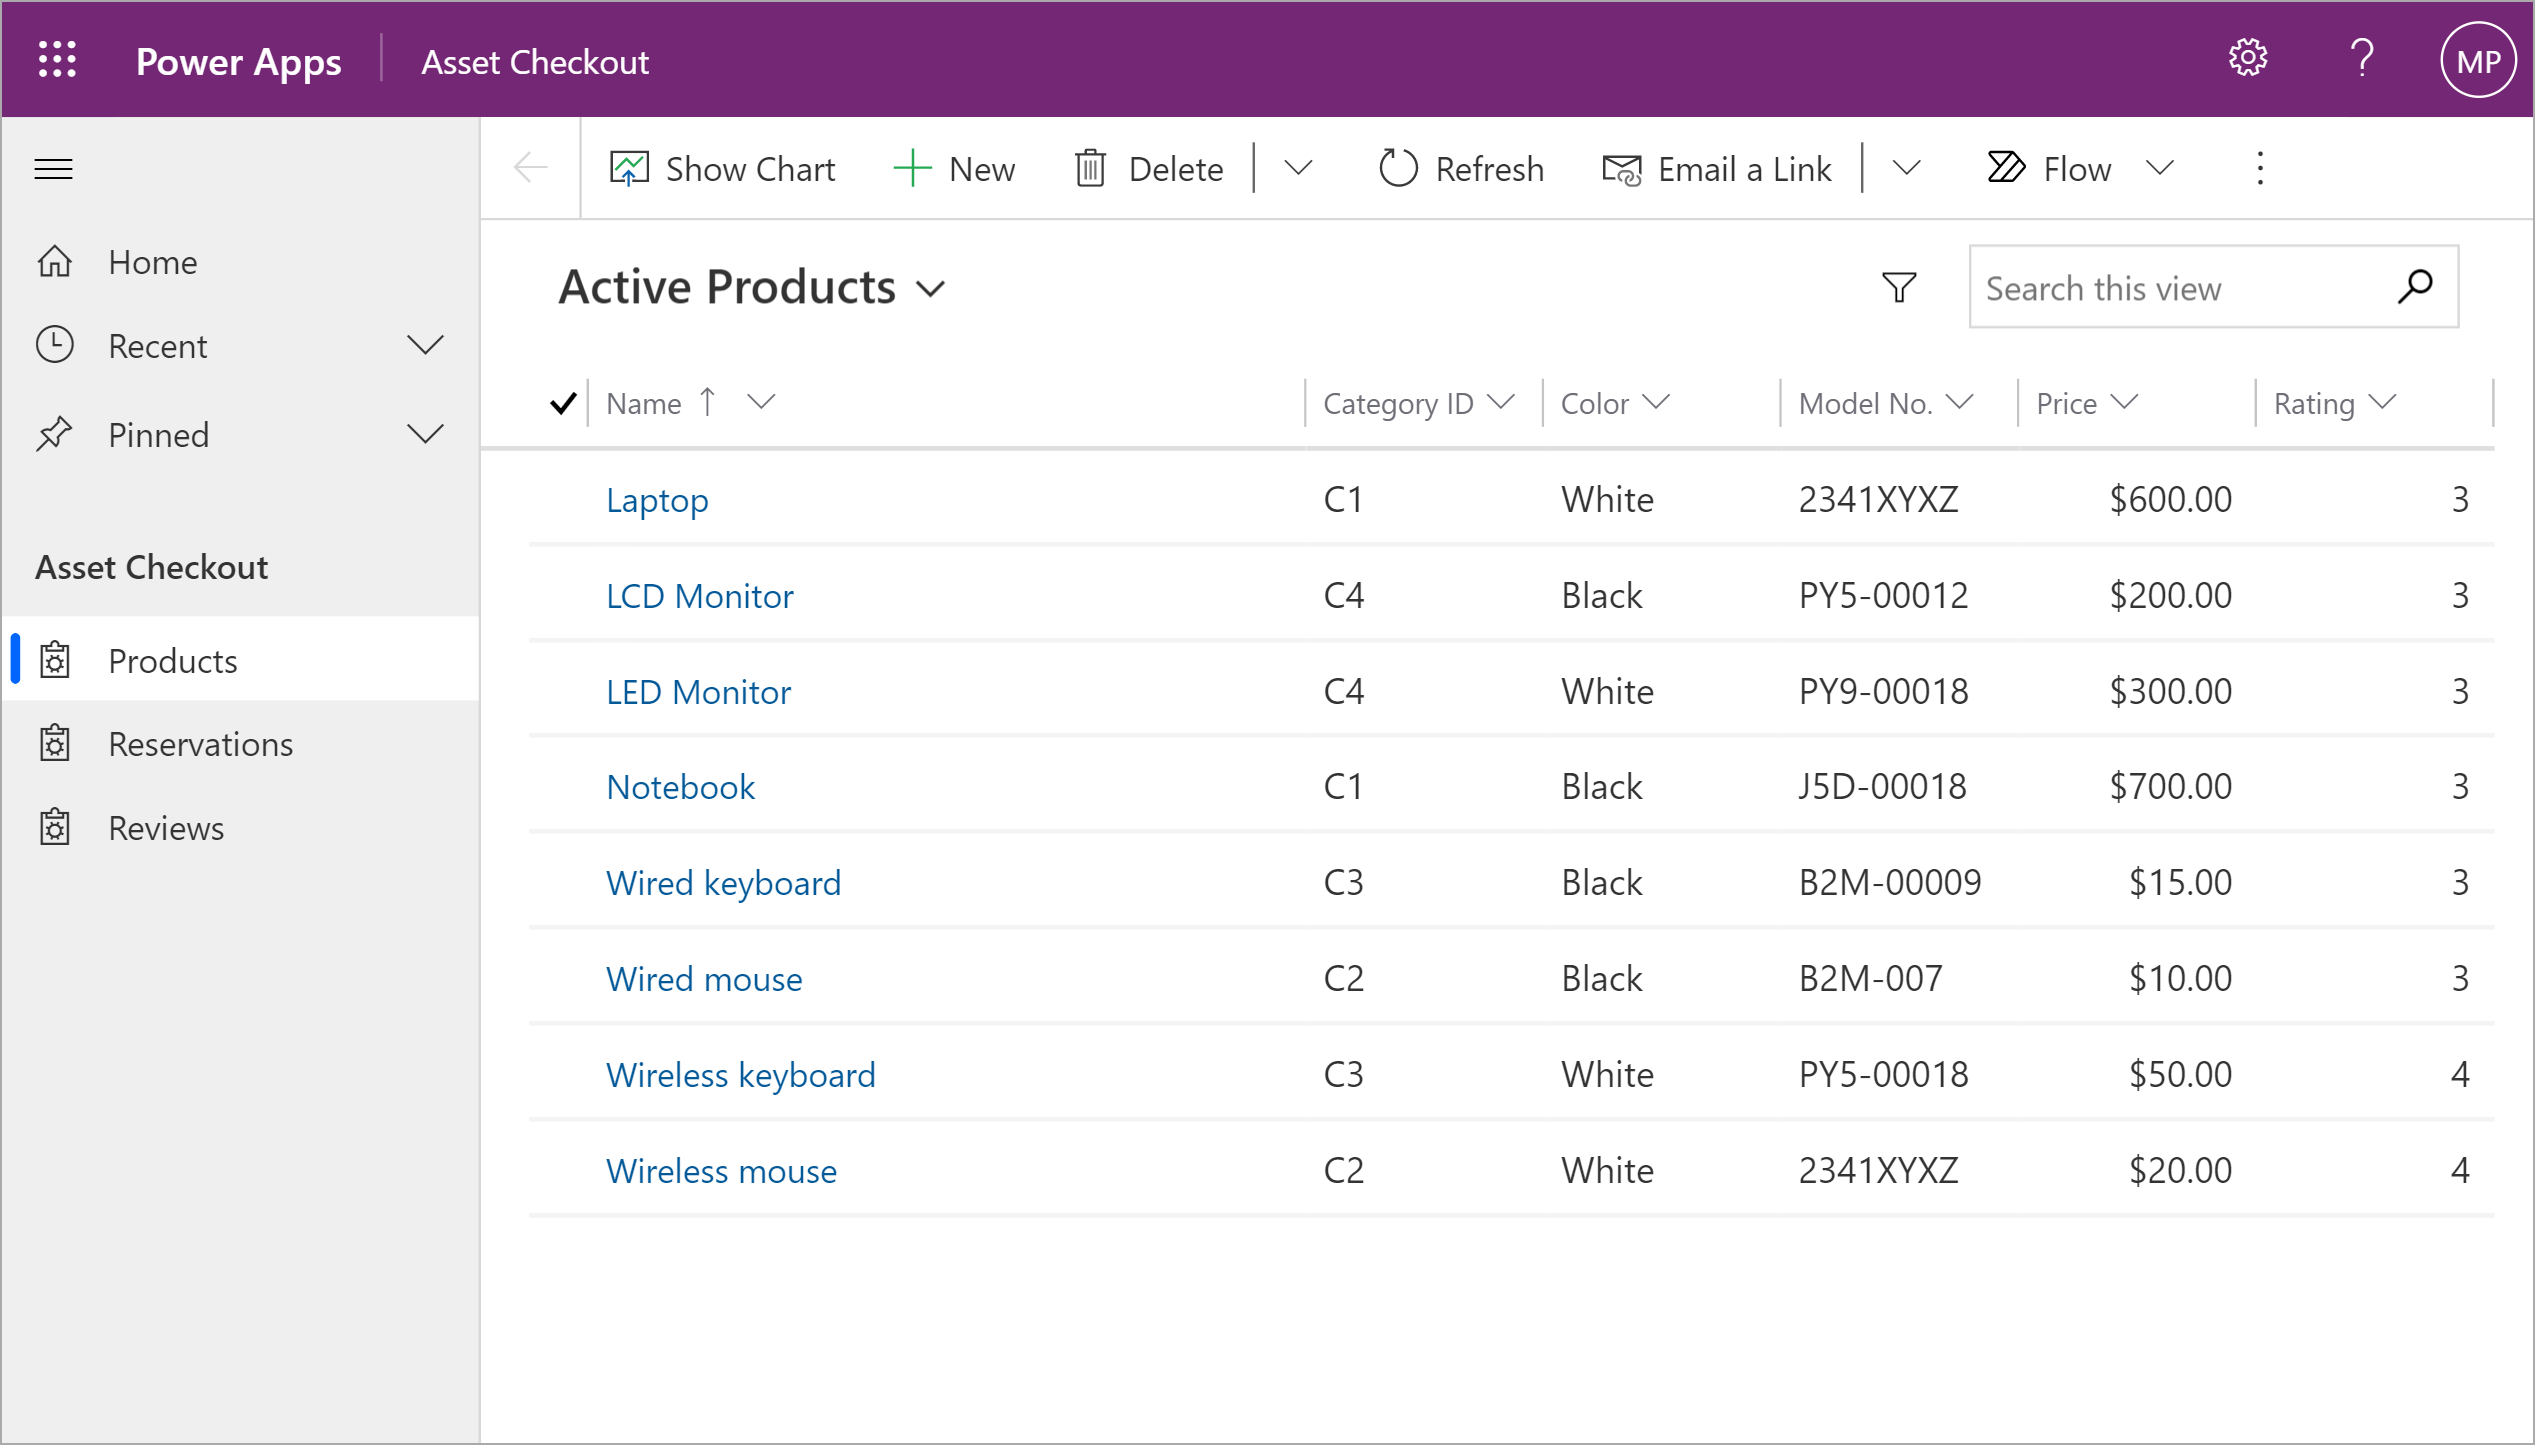Click the Email a Link icon

pos(1616,167)
